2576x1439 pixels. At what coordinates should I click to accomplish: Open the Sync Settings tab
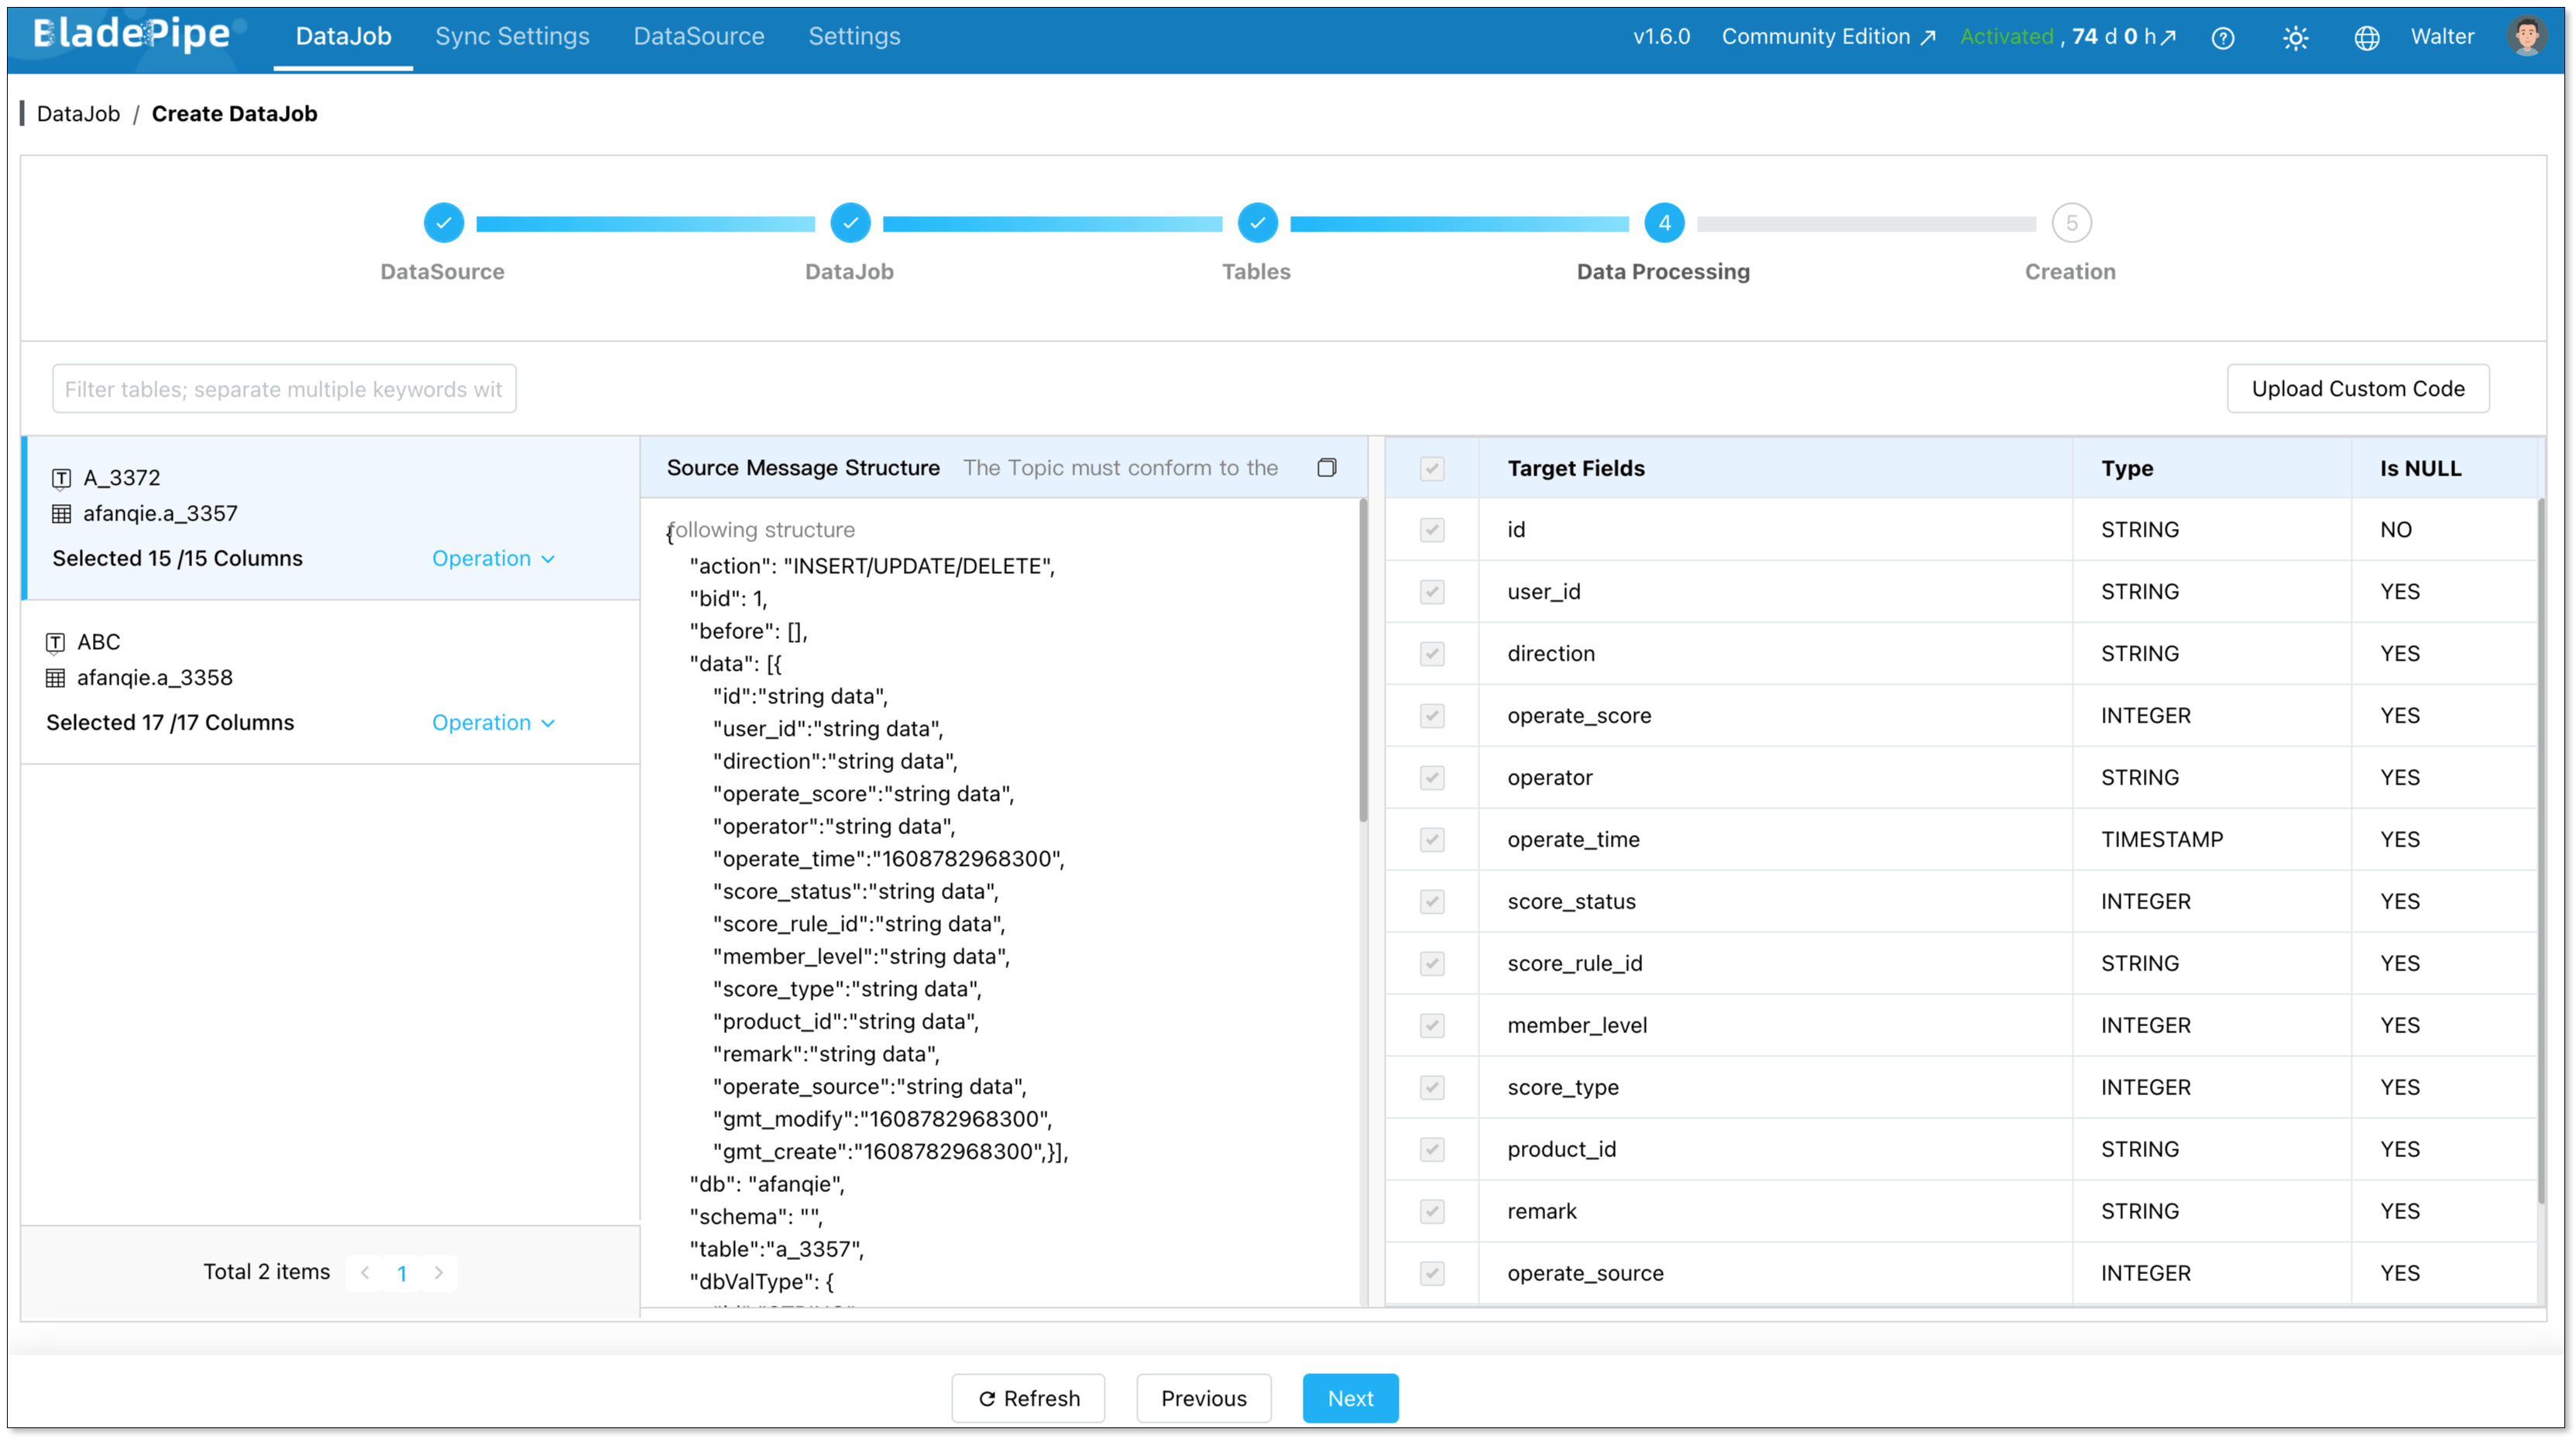[x=512, y=36]
